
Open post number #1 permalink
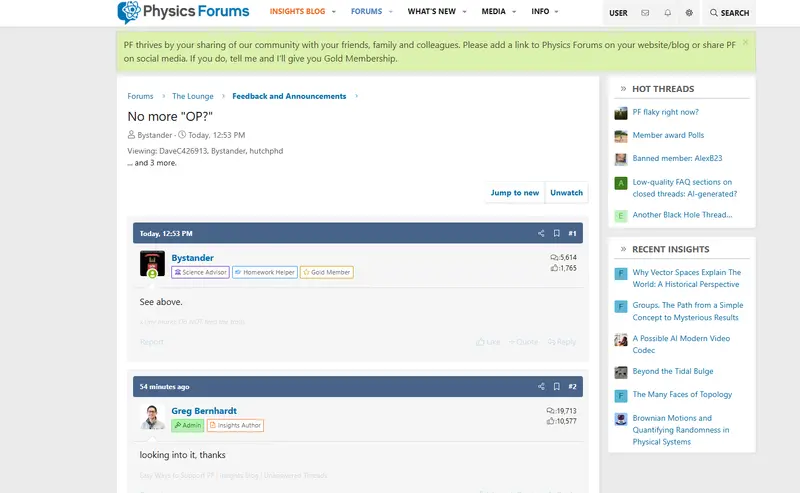point(572,233)
